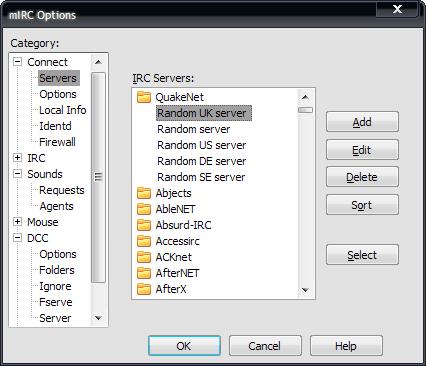Image resolution: width=426 pixels, height=366 pixels.
Task: Click the Select button
Action: coord(362,255)
